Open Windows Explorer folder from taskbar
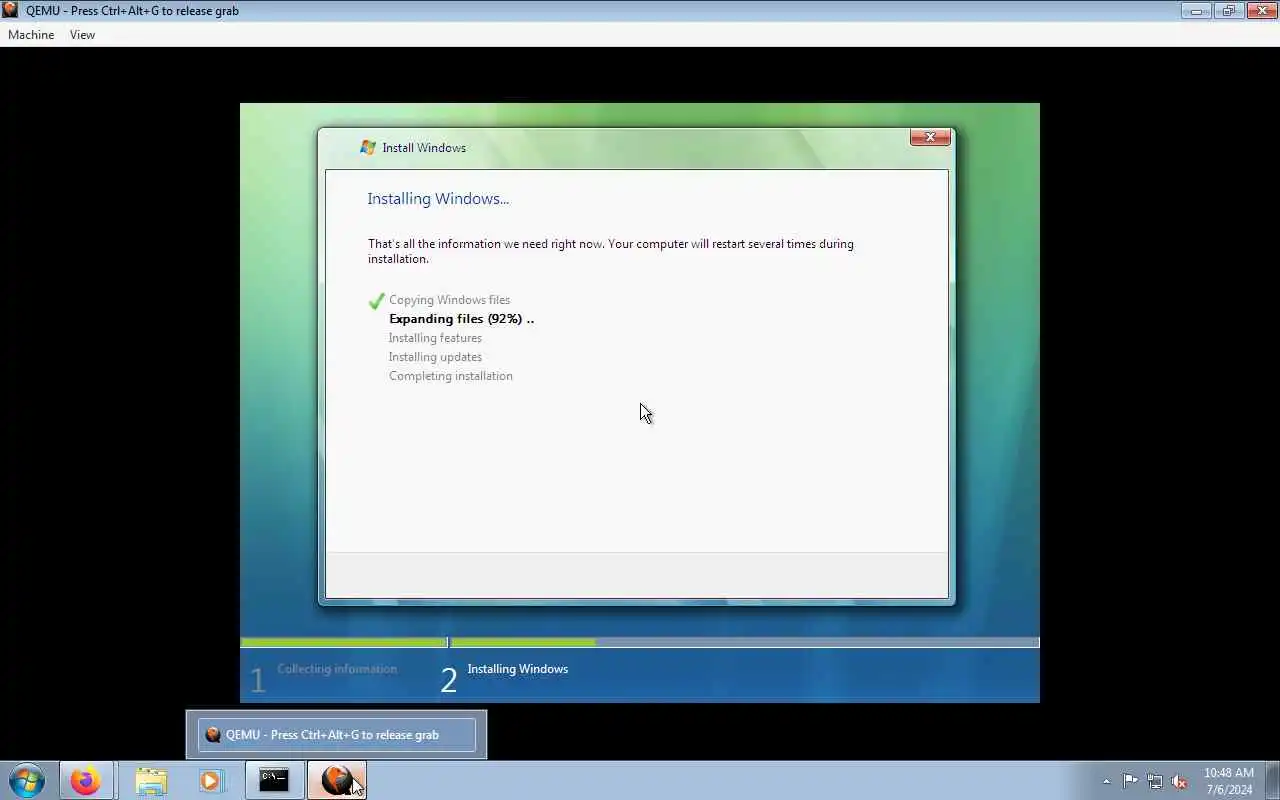The height and width of the screenshot is (800, 1280). click(x=151, y=780)
